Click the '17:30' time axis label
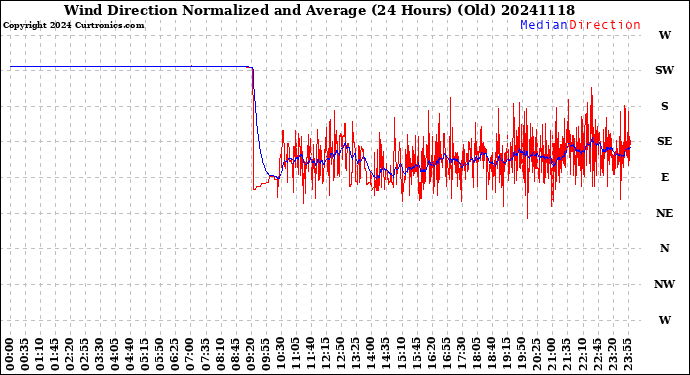Screen dimensions: 690x375 click(462, 354)
